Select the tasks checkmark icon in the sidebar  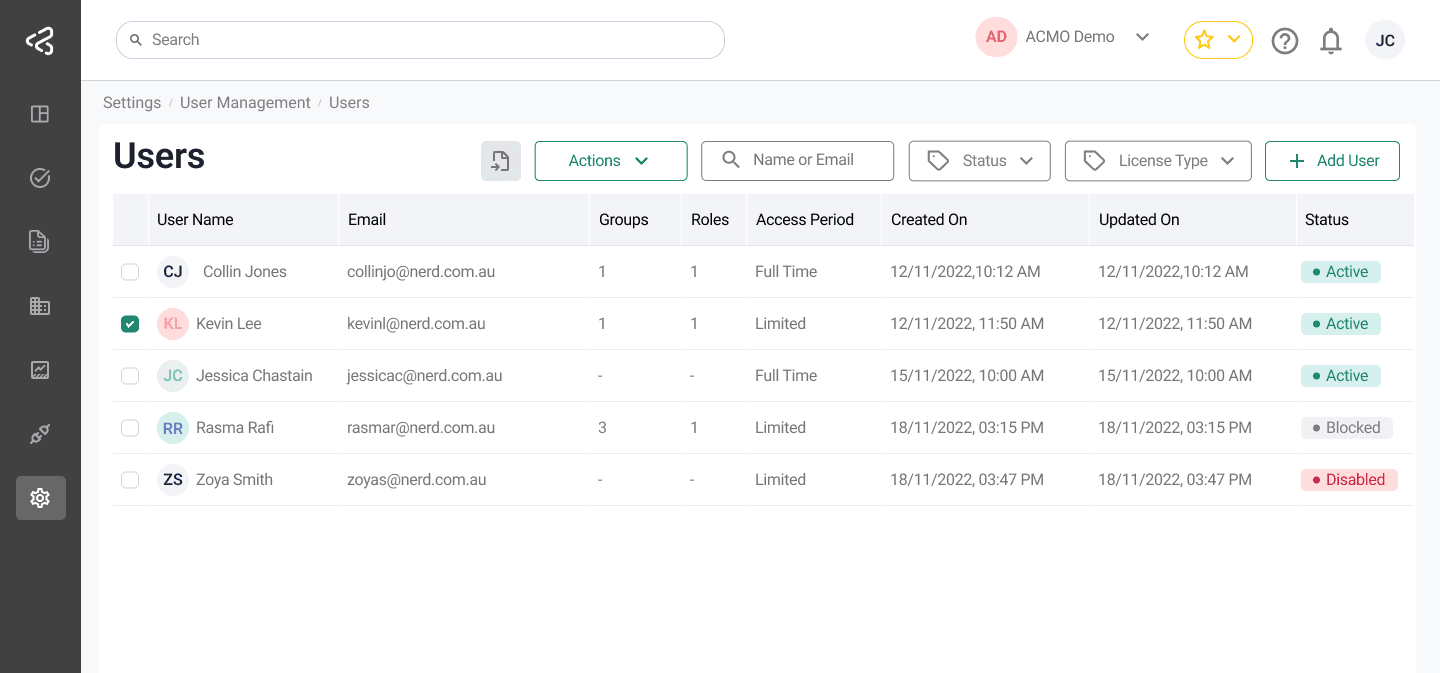(40, 178)
